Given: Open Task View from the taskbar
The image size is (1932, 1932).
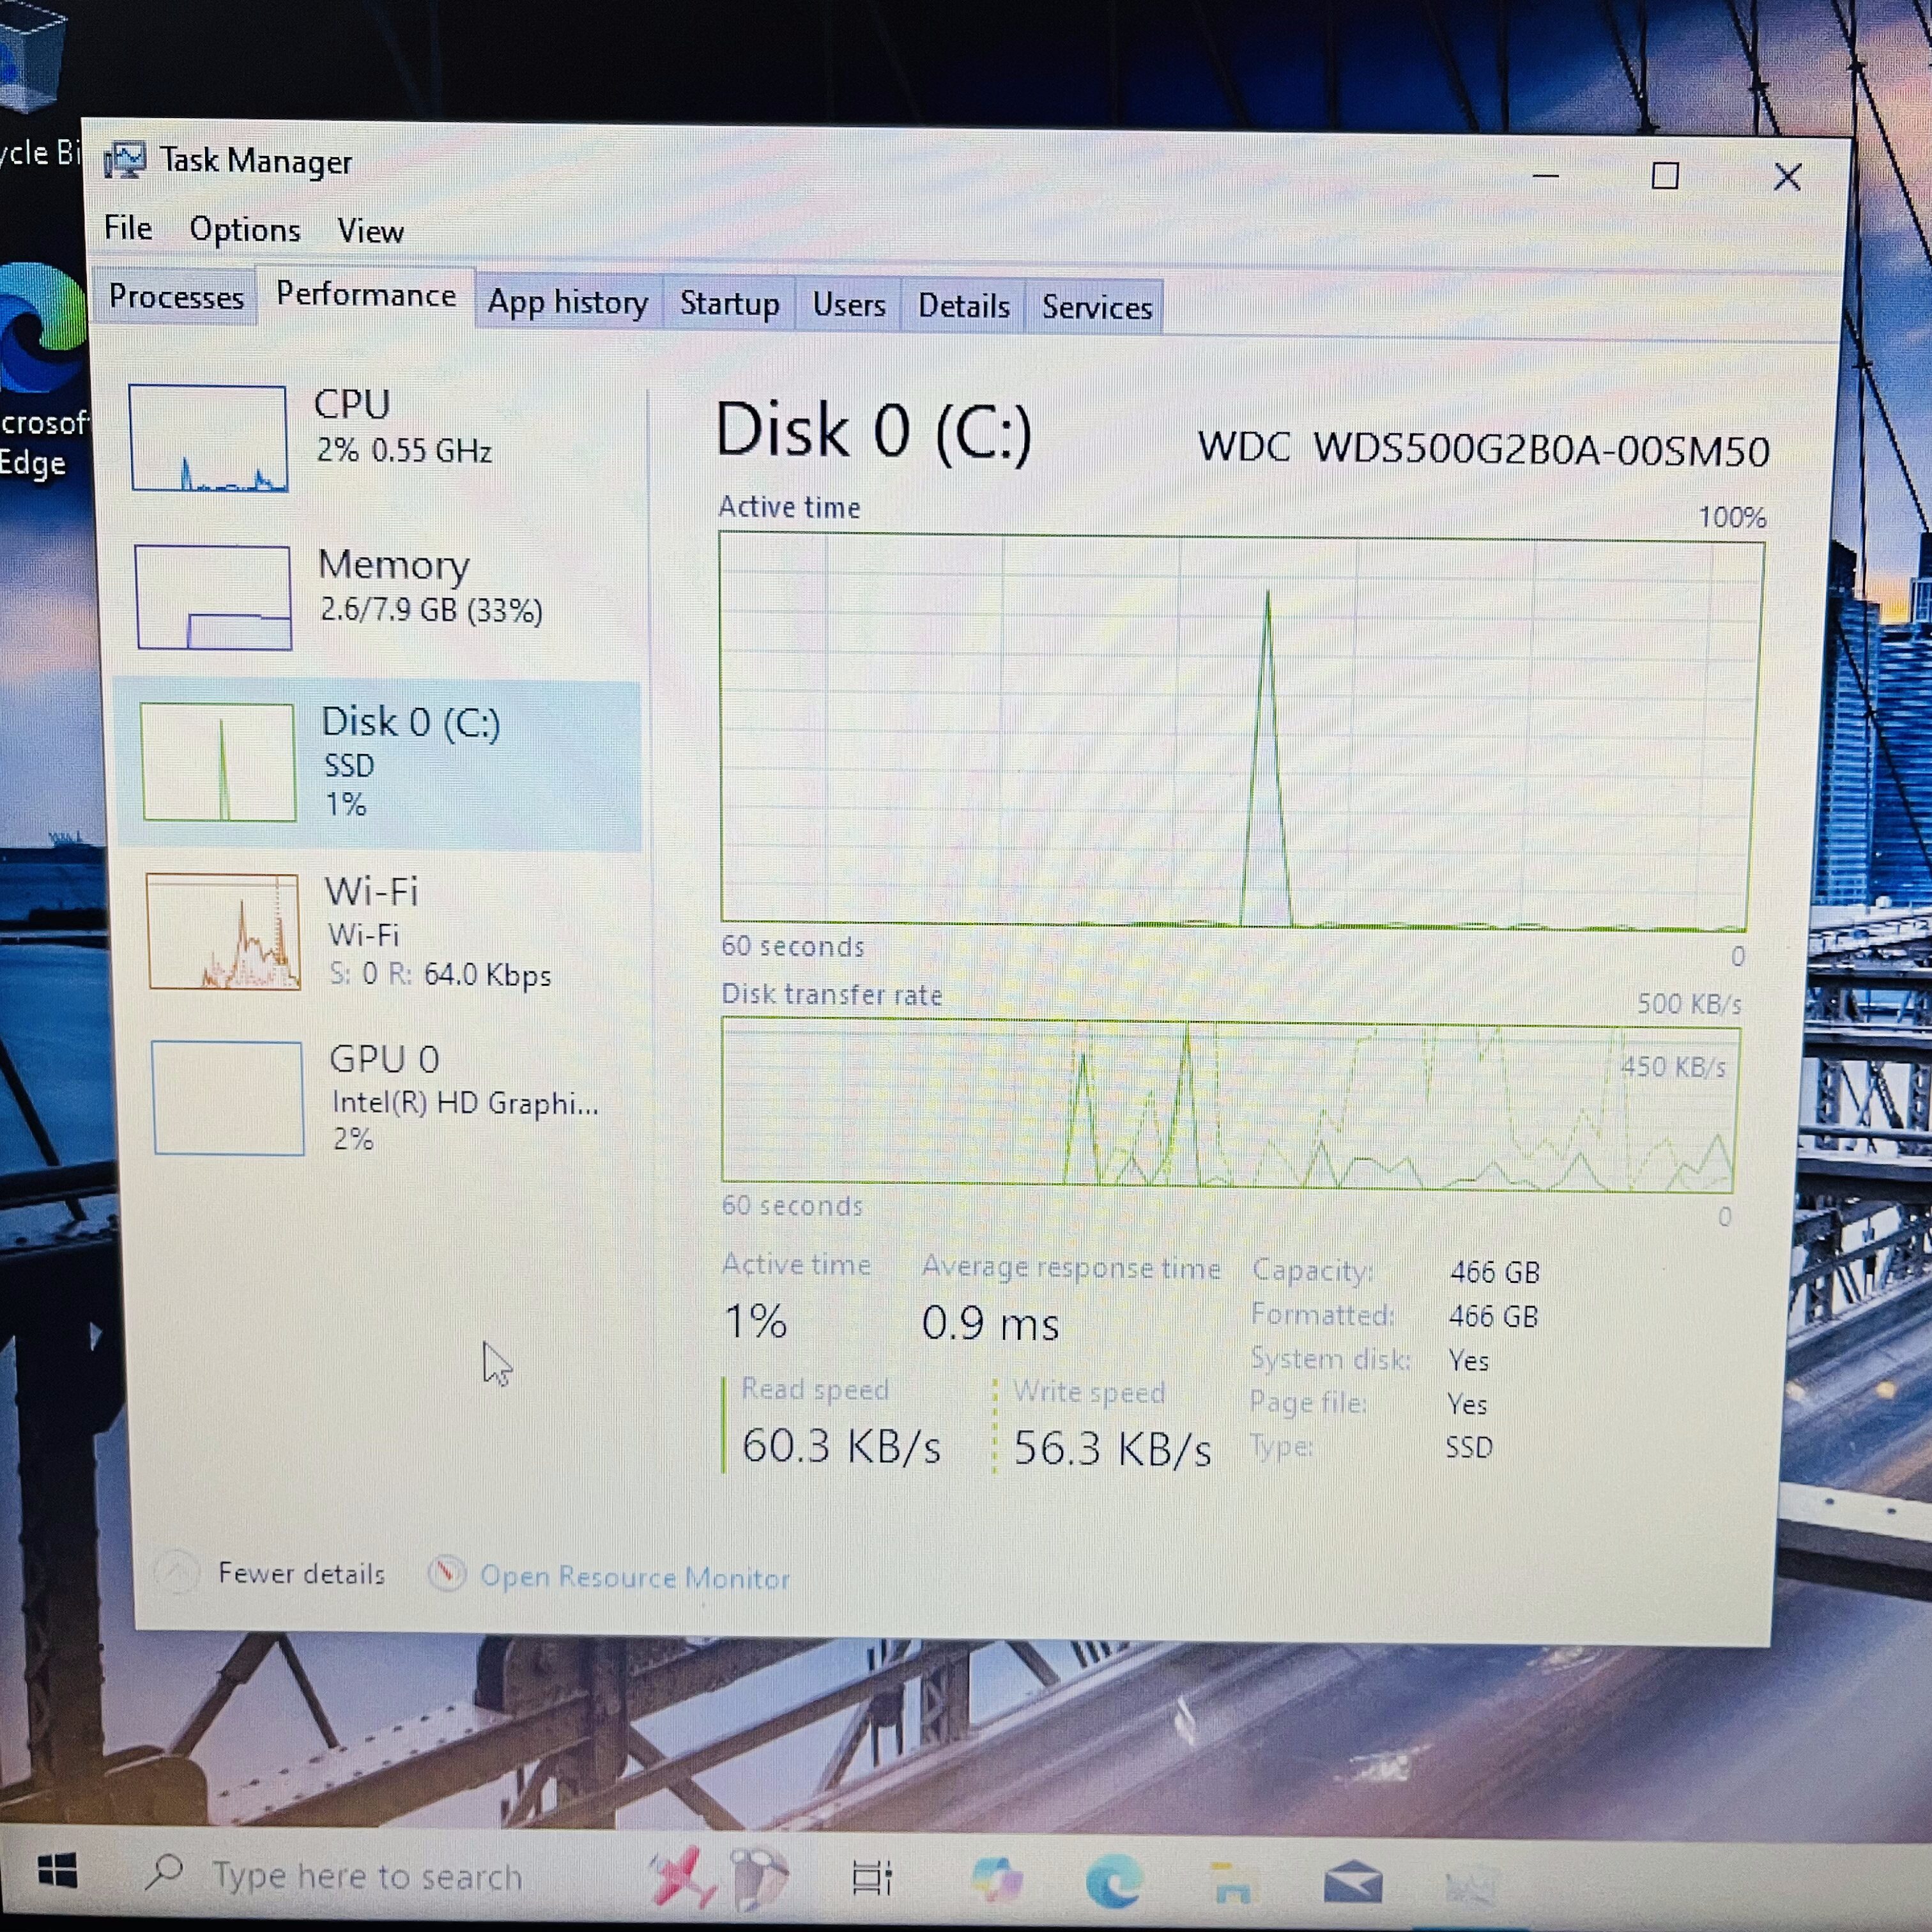Looking at the screenshot, I should 871,1878.
